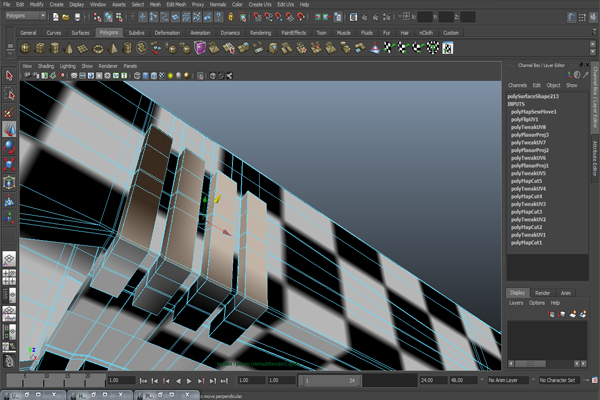This screenshot has width=600, height=400.
Task: Click the New Scene icon
Action: click(56, 17)
